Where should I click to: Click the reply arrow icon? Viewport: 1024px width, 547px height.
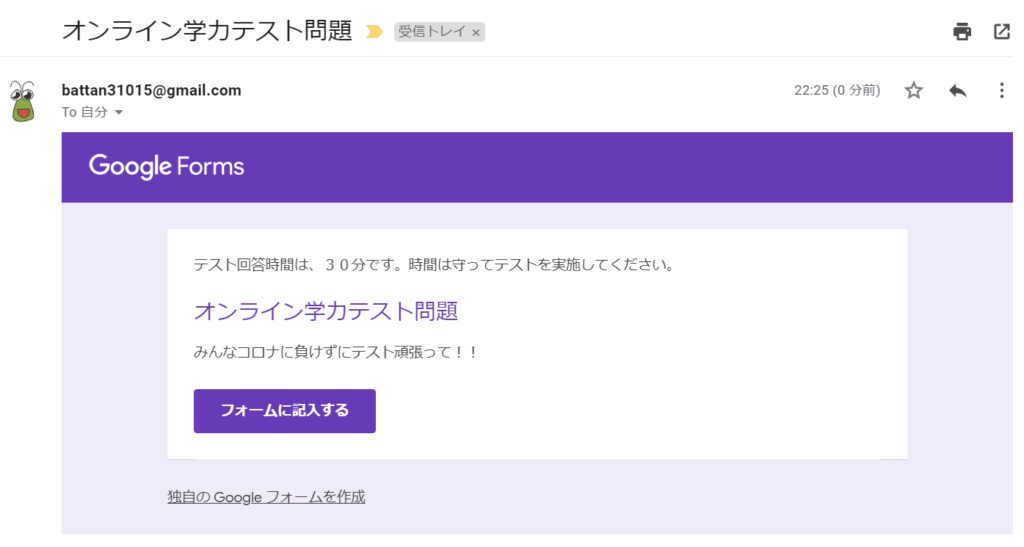957,90
